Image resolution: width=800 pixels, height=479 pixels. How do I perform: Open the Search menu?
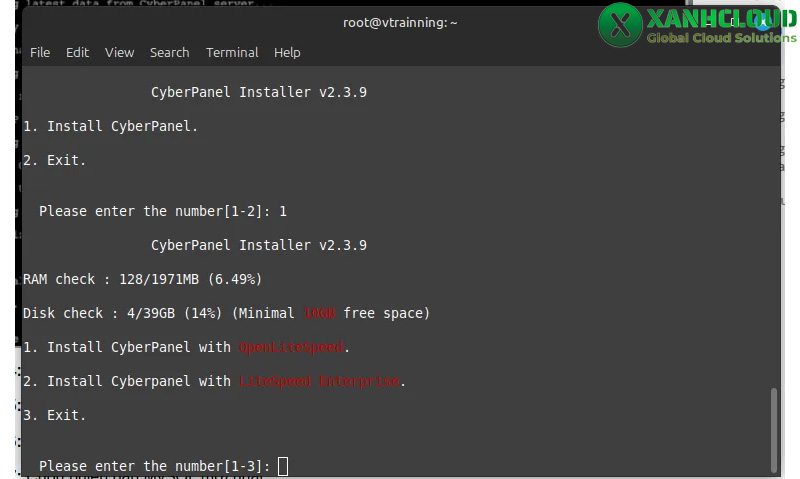click(169, 53)
